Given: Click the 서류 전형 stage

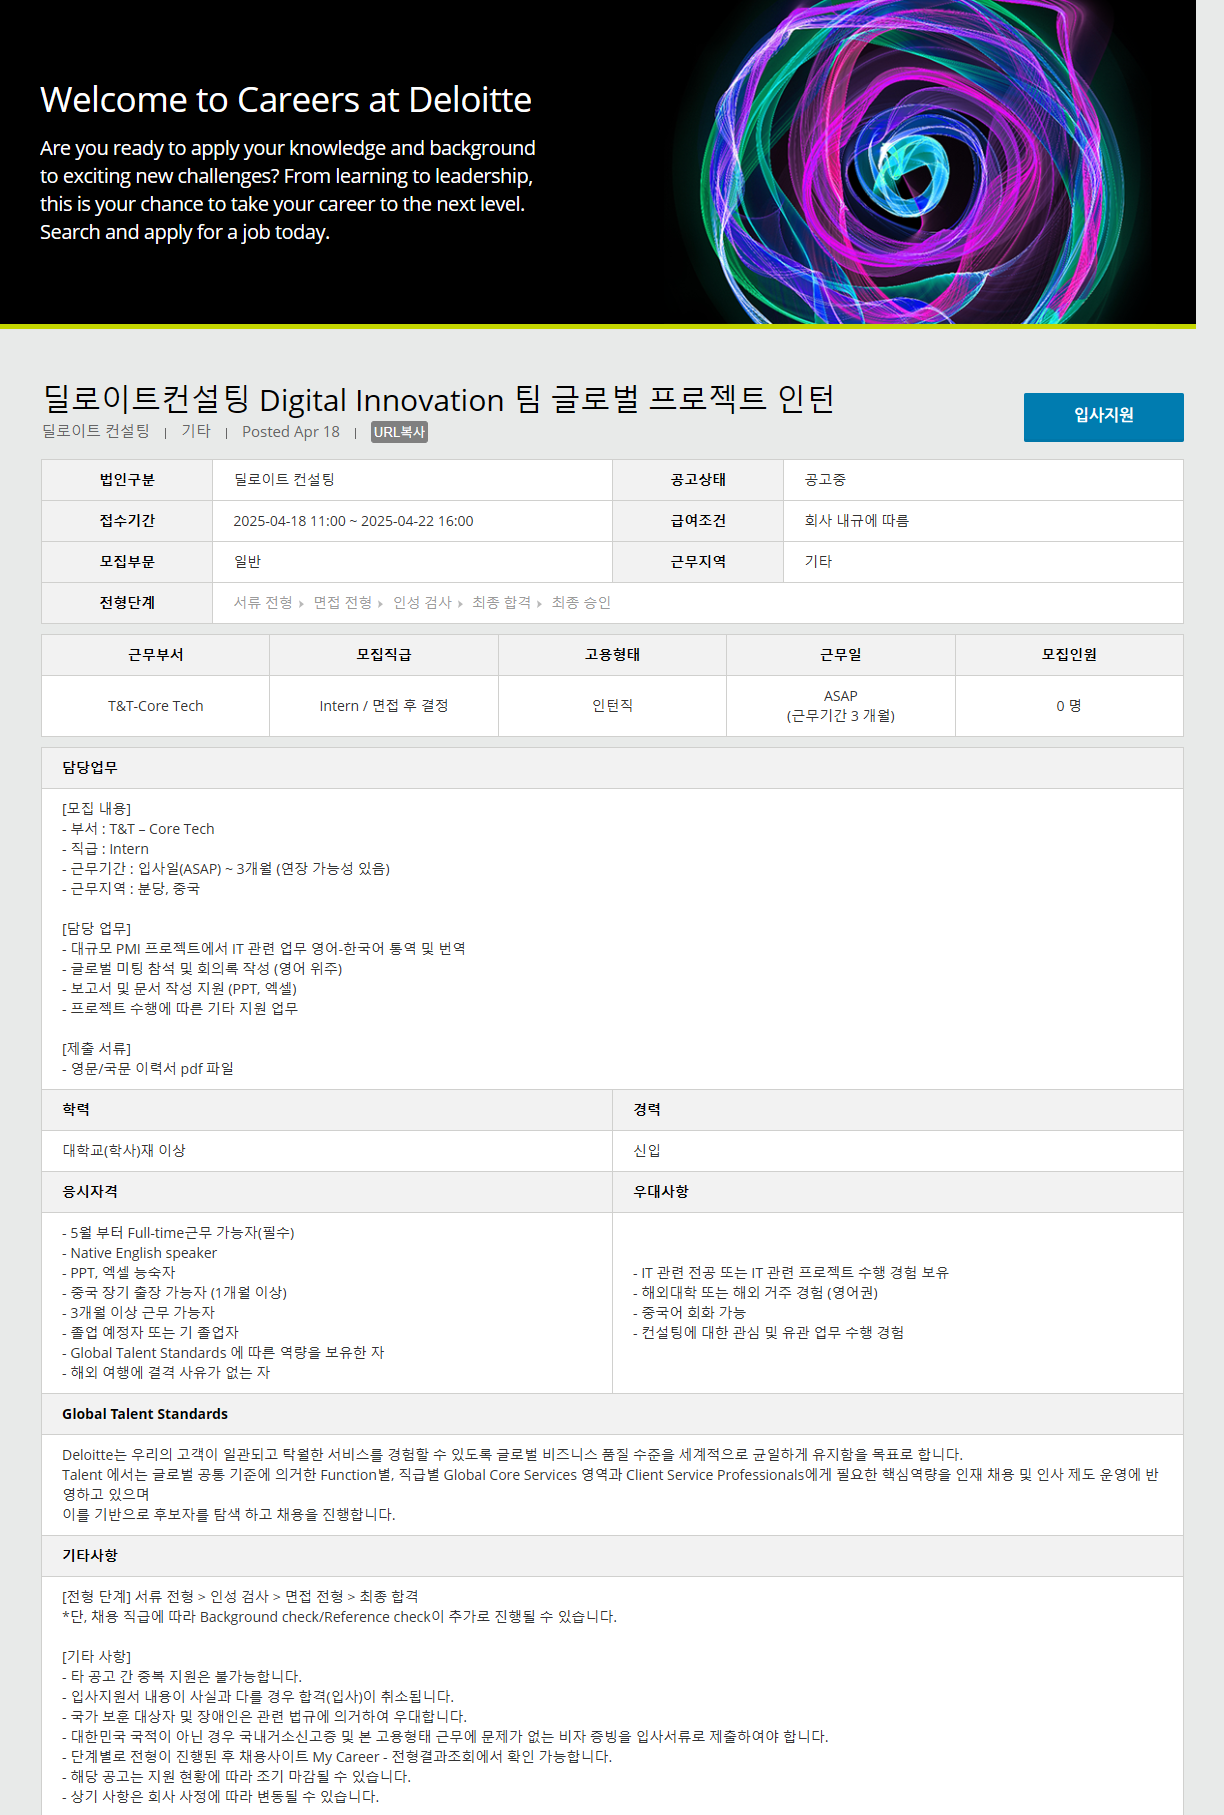Looking at the screenshot, I should [x=263, y=603].
